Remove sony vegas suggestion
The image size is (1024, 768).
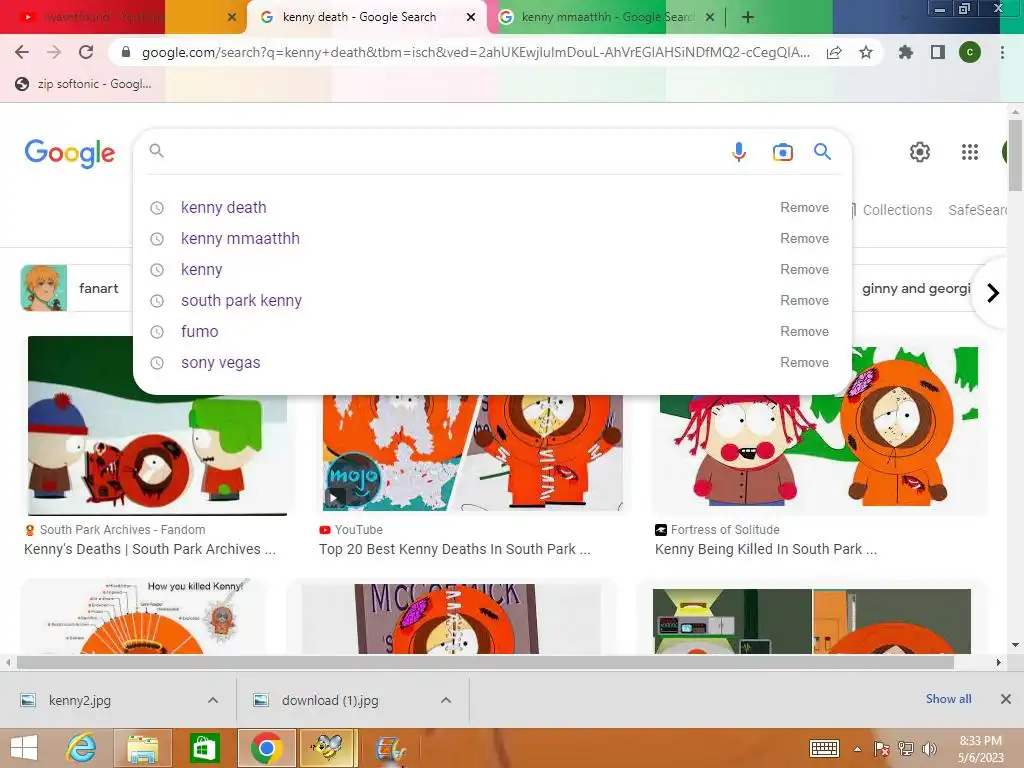pyautogui.click(x=804, y=362)
